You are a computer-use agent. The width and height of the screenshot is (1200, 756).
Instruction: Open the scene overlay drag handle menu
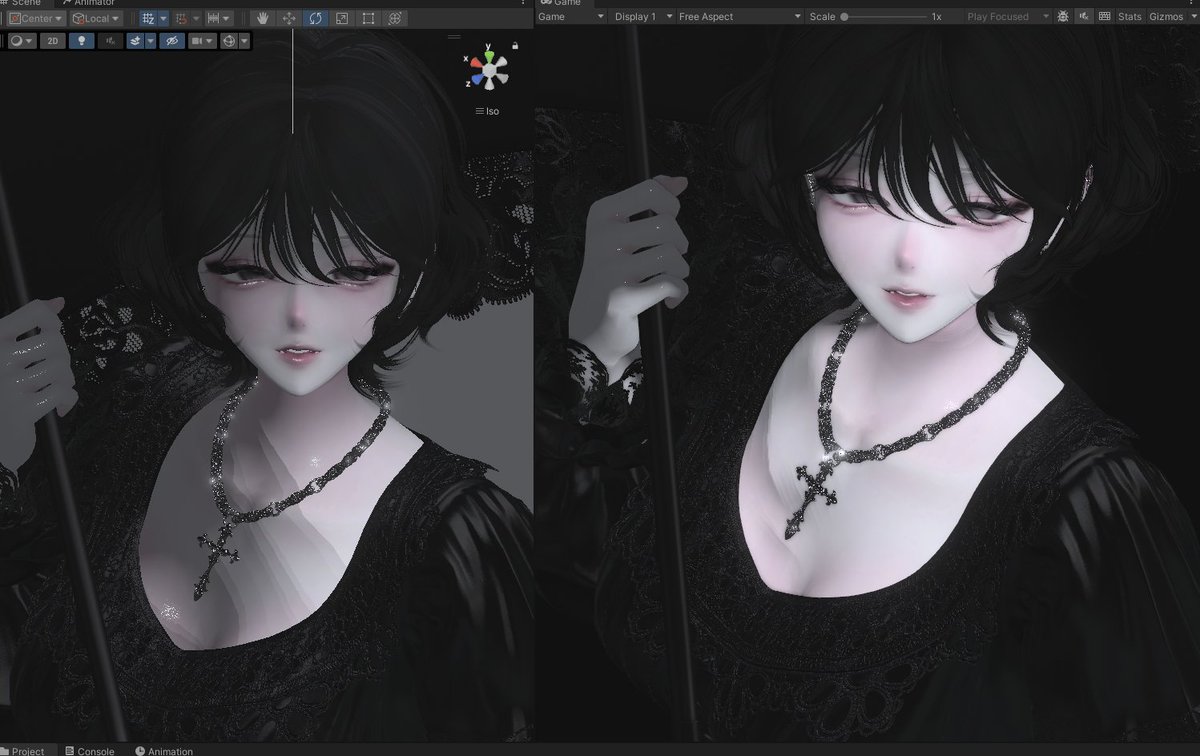point(454,36)
